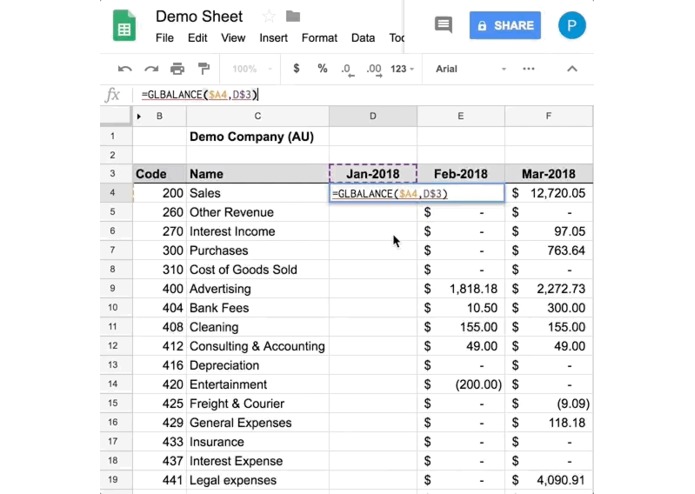Click the 97.05 Interest Income value
695x494 pixels.
[548, 231]
